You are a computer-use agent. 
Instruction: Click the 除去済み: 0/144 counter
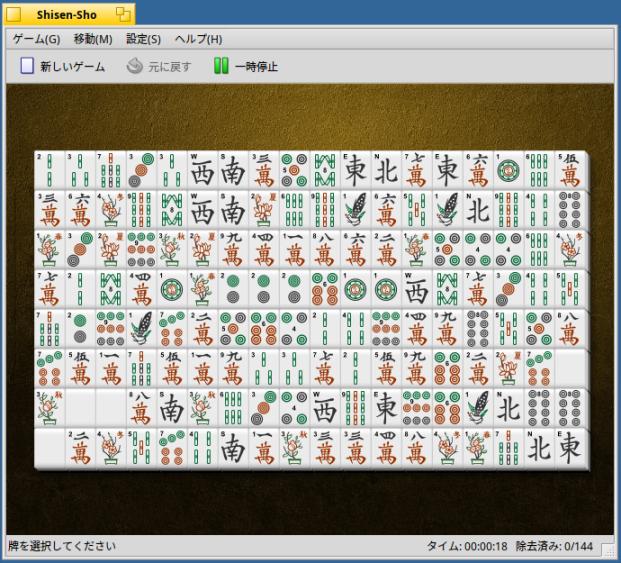[554, 546]
